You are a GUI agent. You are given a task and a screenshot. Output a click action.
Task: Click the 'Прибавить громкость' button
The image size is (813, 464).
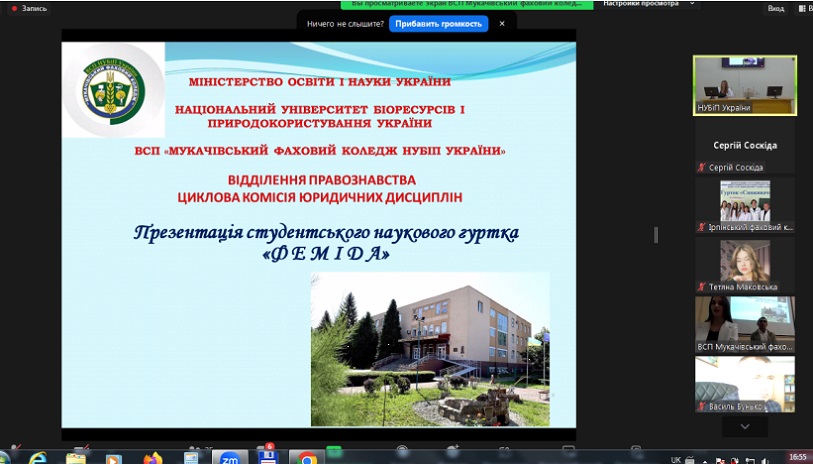438,24
